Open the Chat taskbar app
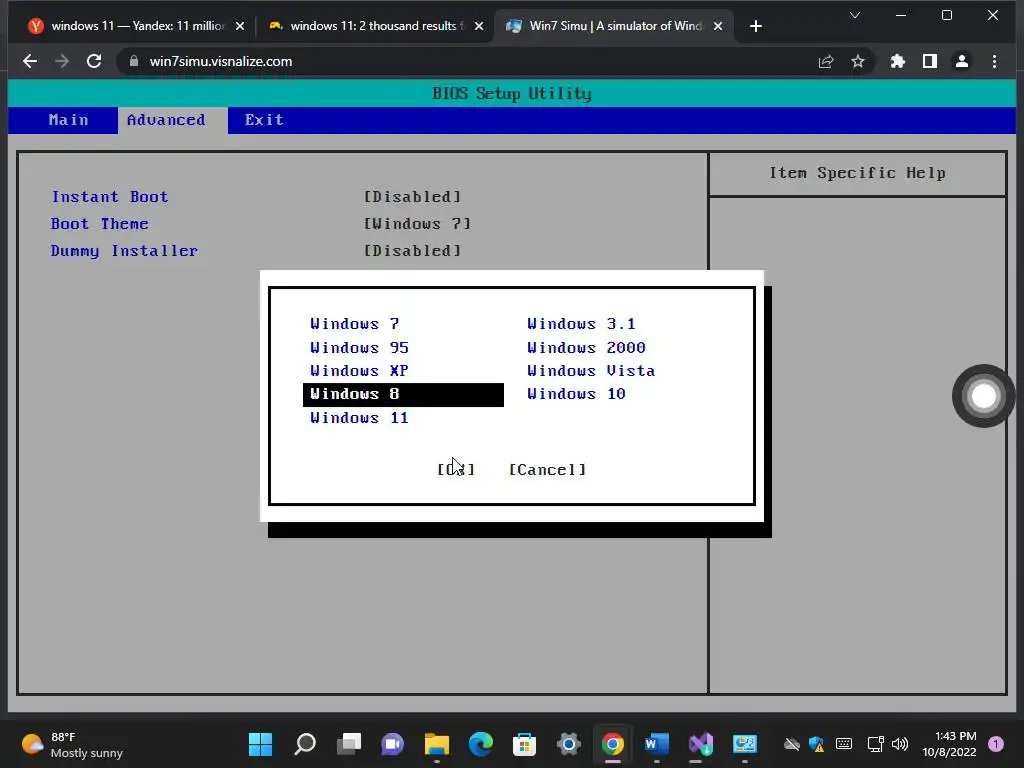This screenshot has height=768, width=1024. [x=392, y=744]
